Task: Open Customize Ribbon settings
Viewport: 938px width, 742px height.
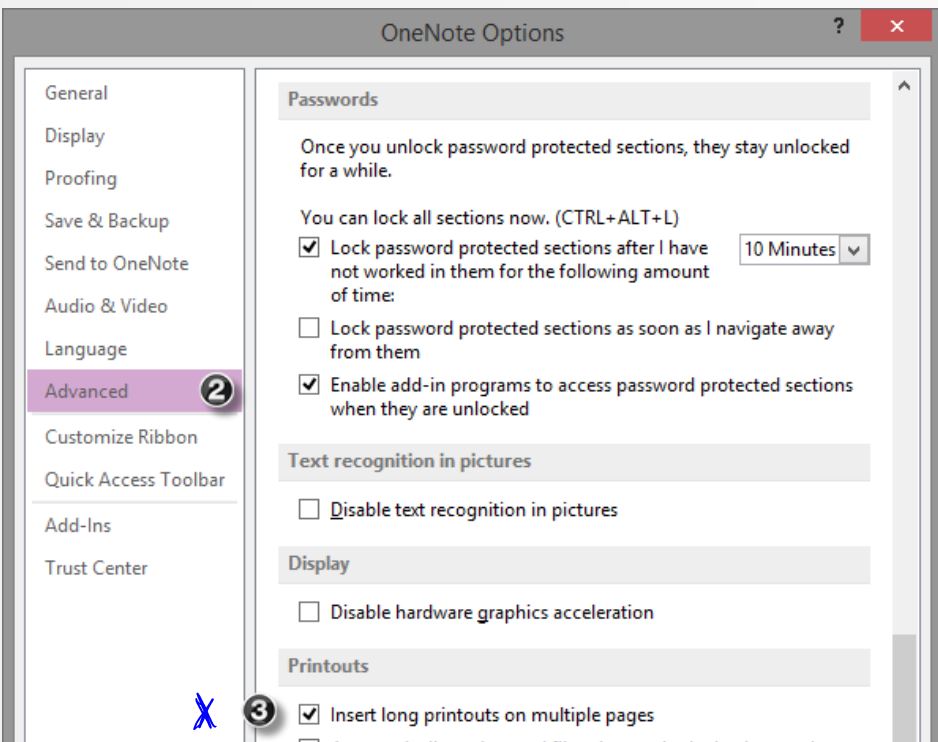Action: pos(135,437)
